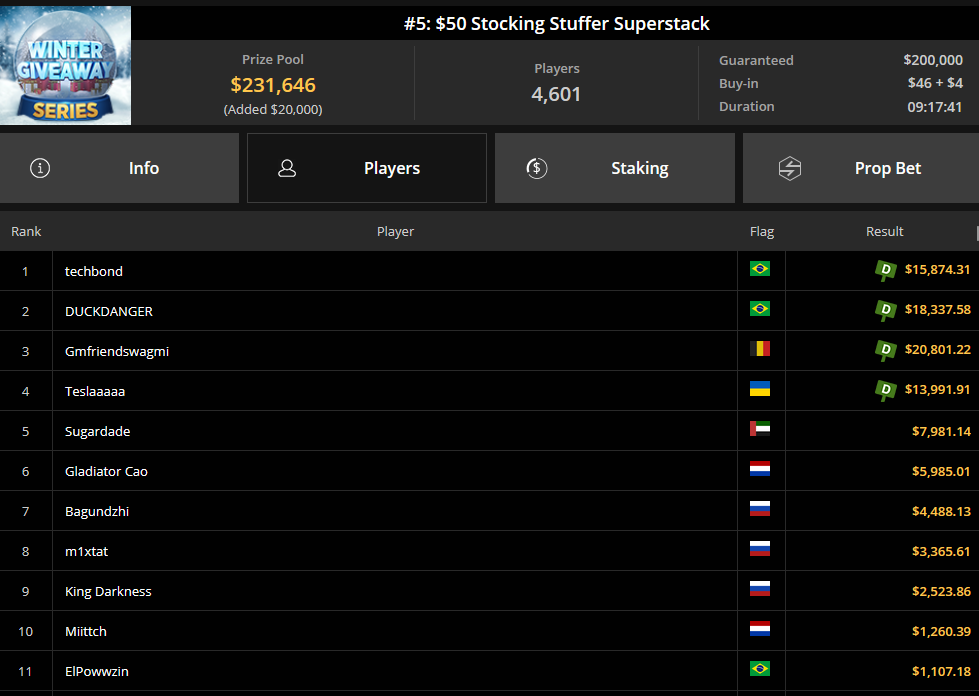This screenshot has width=979, height=696.
Task: Click the $18,337.58 result
Action: (938, 310)
